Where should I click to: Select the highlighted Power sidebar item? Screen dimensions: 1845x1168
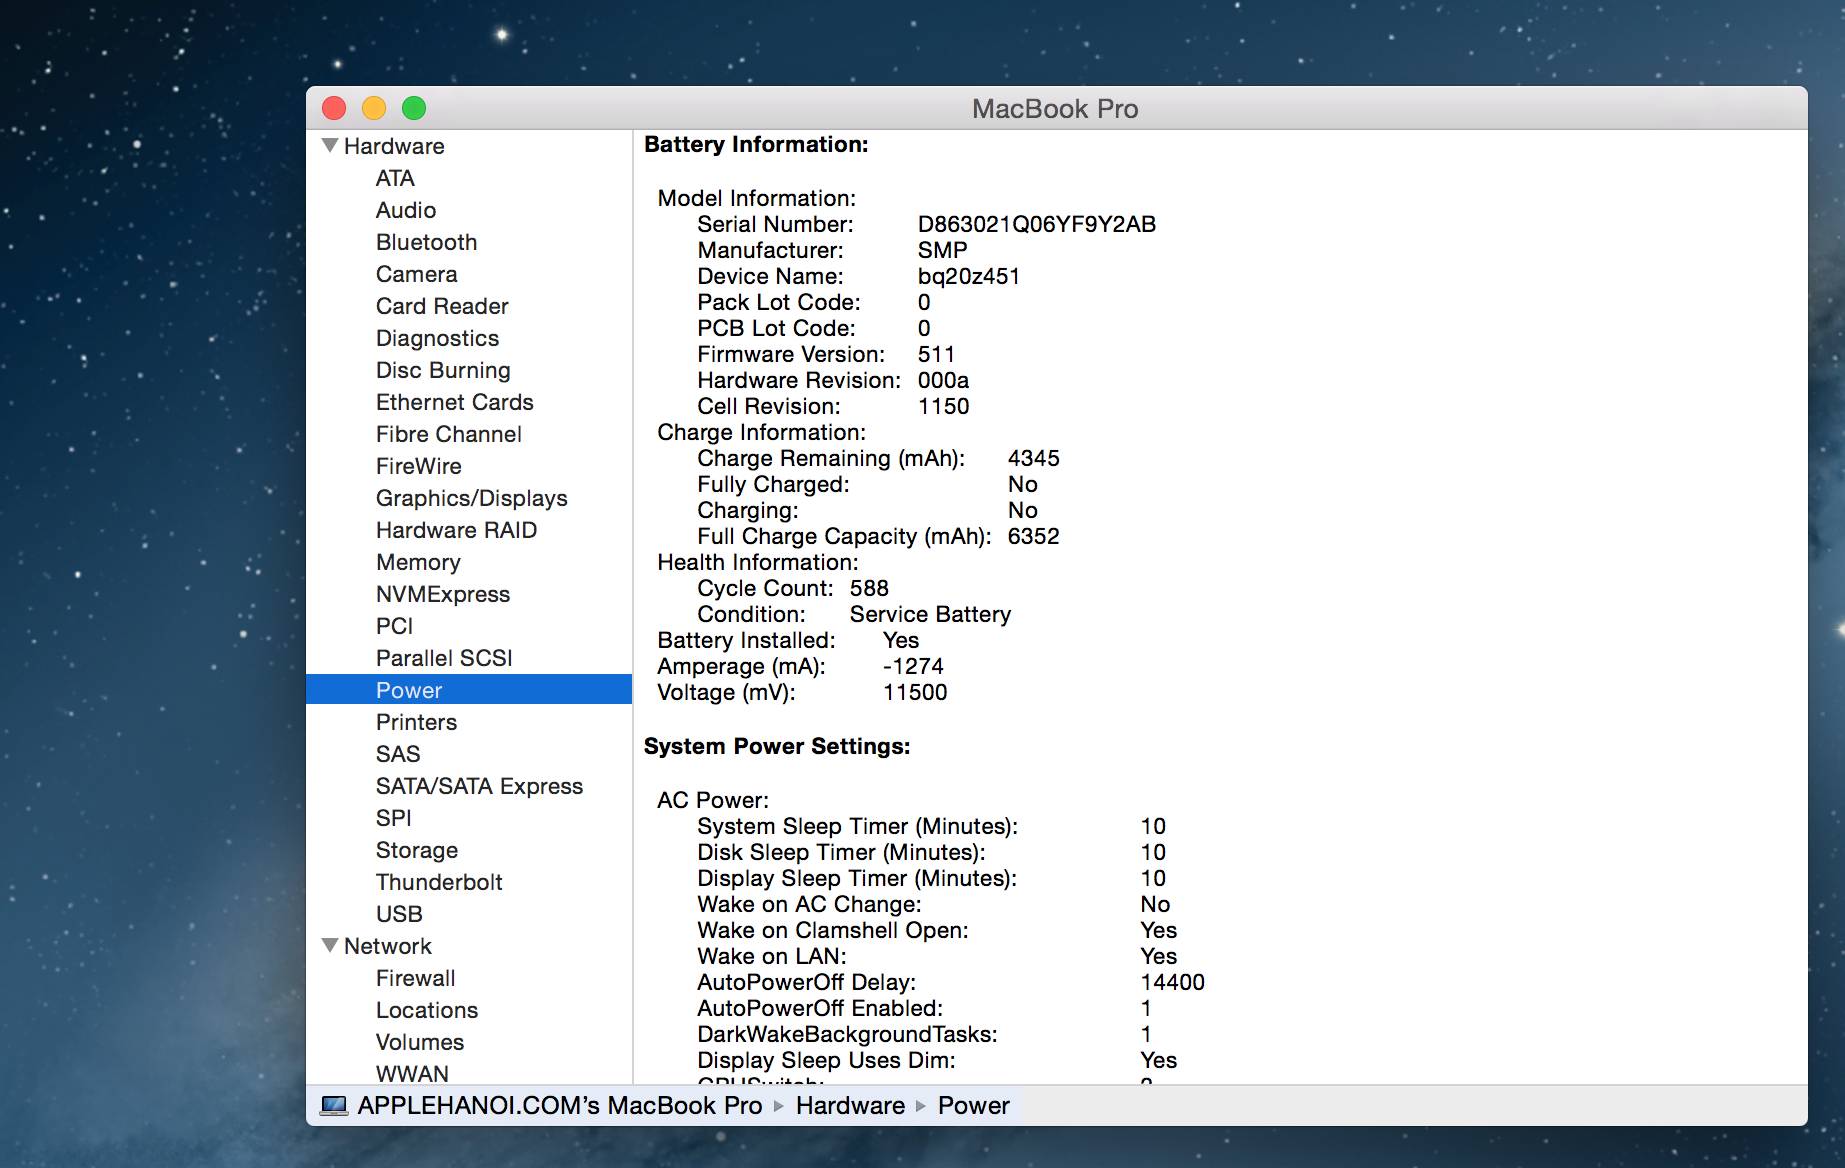pyautogui.click(x=409, y=690)
